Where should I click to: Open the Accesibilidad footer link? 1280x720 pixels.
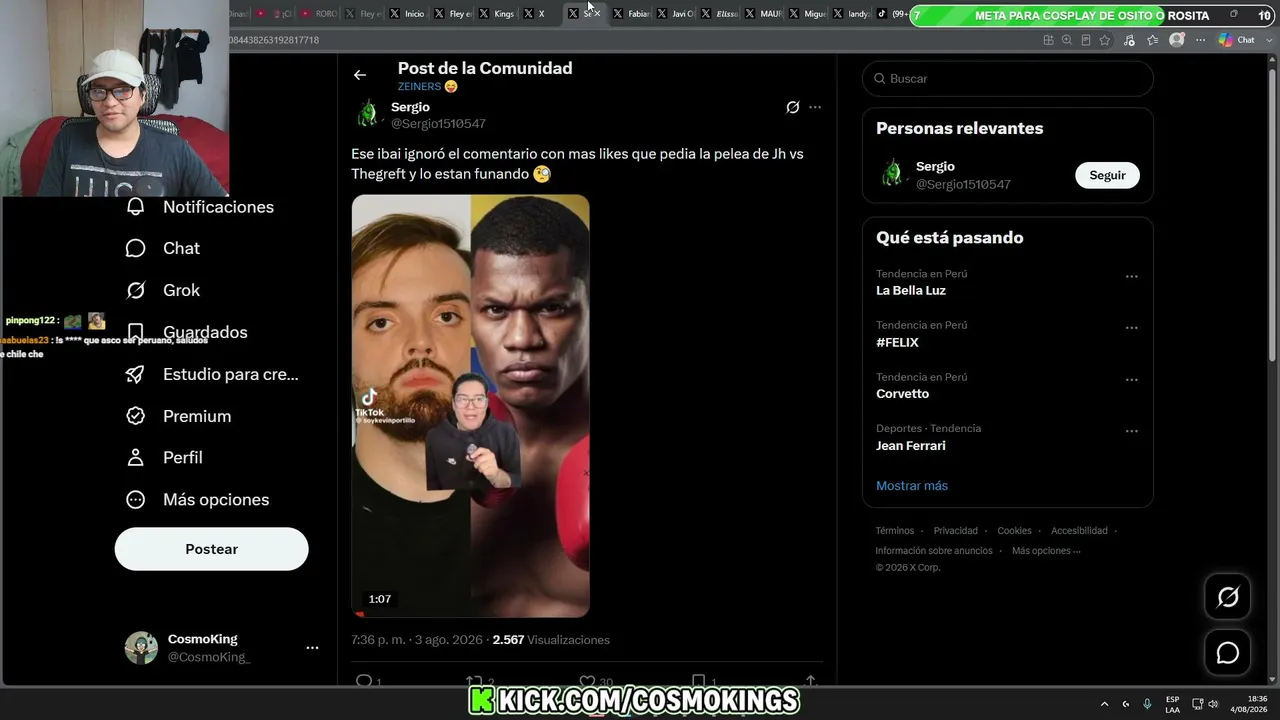coord(1079,531)
